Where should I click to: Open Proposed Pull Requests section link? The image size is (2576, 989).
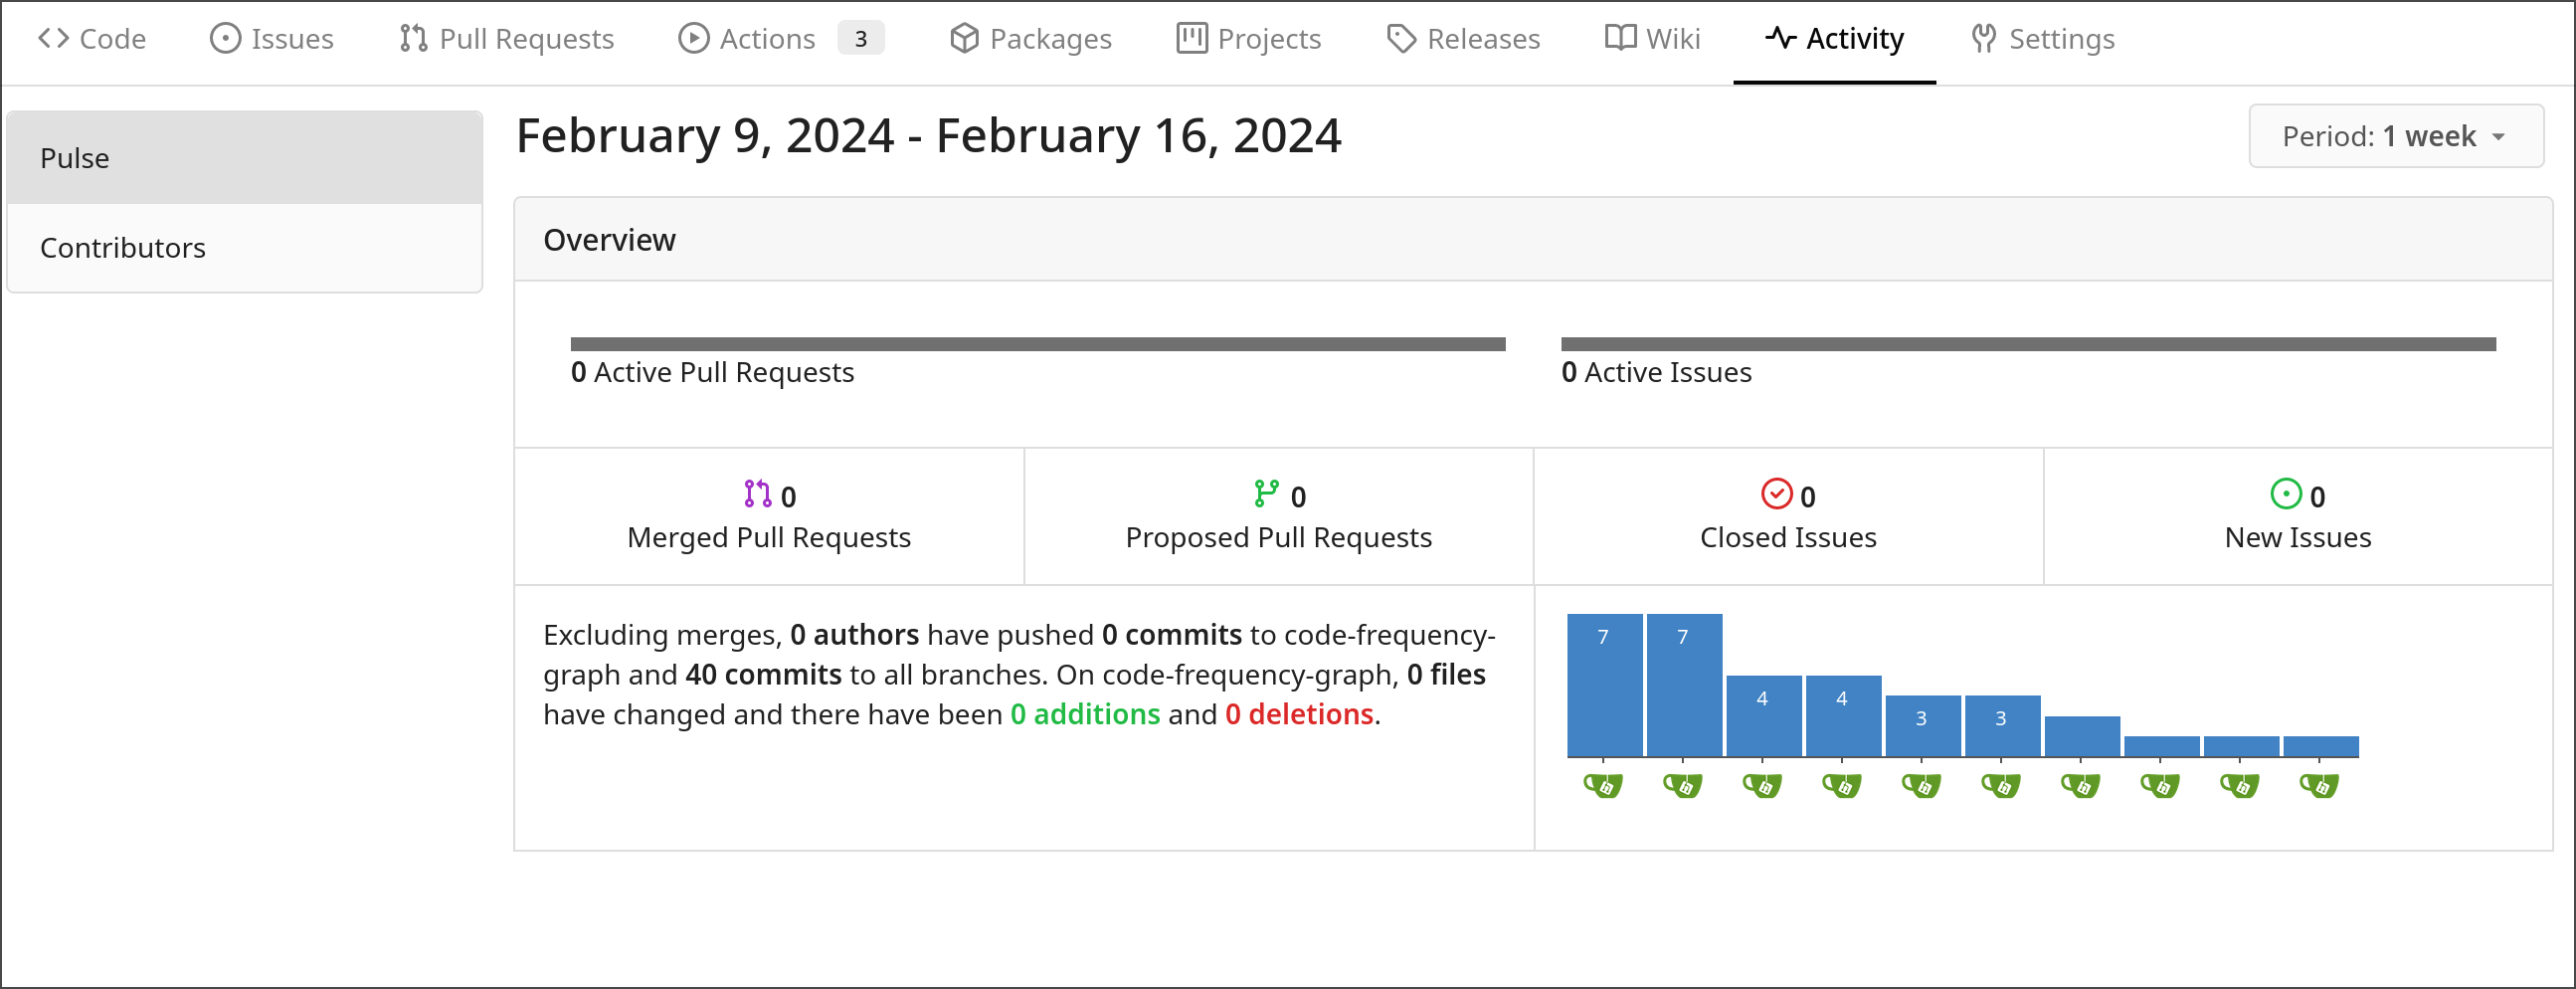1279,516
